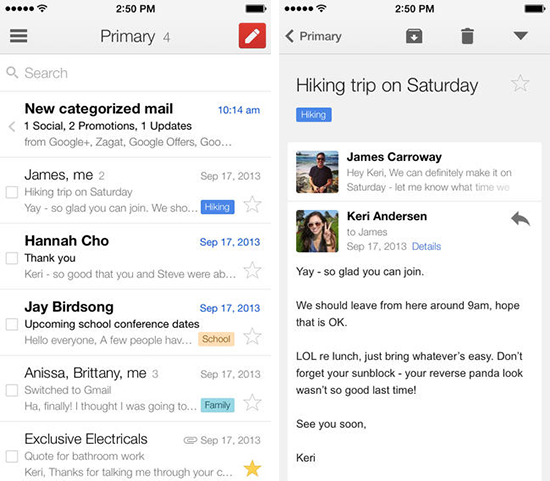The height and width of the screenshot is (481, 550).
Task: Click the attachment paperclip on Exclusive Electricals
Action: [190, 440]
